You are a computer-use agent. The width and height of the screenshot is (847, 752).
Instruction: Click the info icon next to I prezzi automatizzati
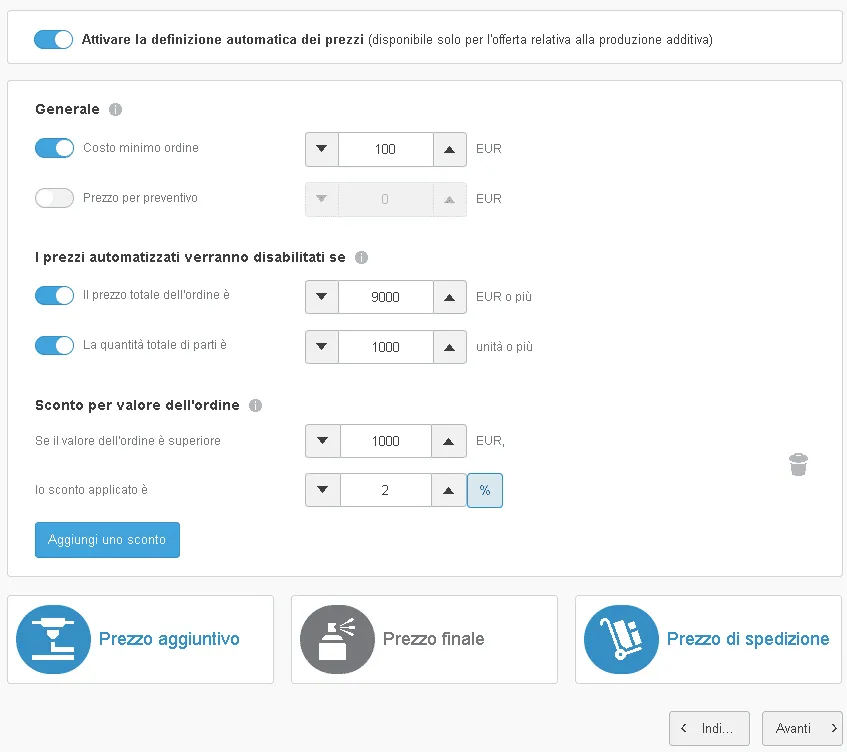click(361, 257)
